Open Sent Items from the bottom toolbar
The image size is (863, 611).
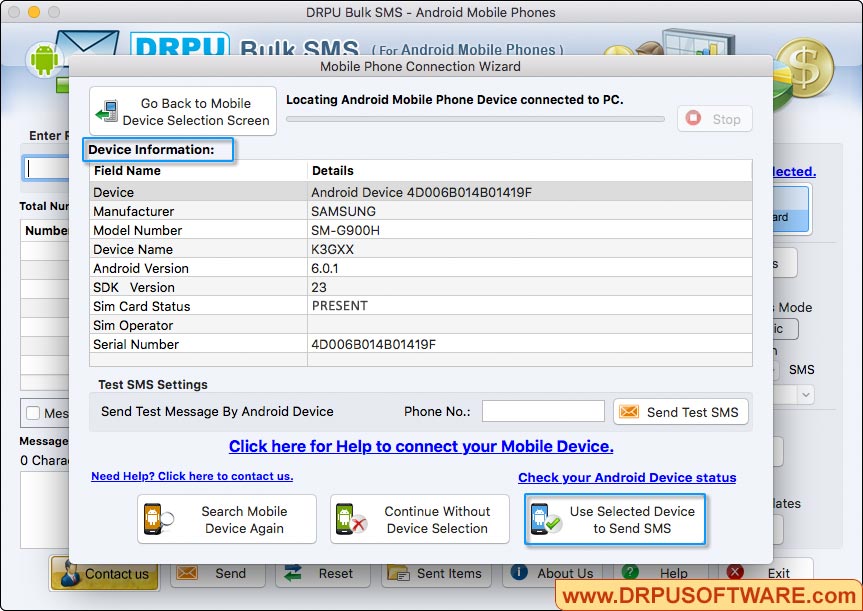[437, 573]
